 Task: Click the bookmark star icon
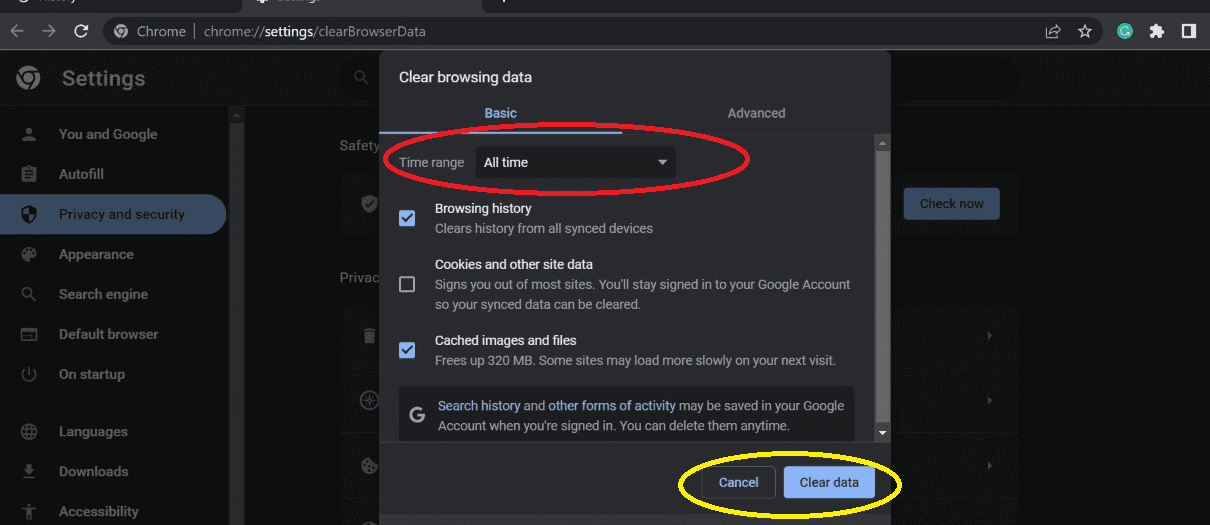[x=1085, y=31]
